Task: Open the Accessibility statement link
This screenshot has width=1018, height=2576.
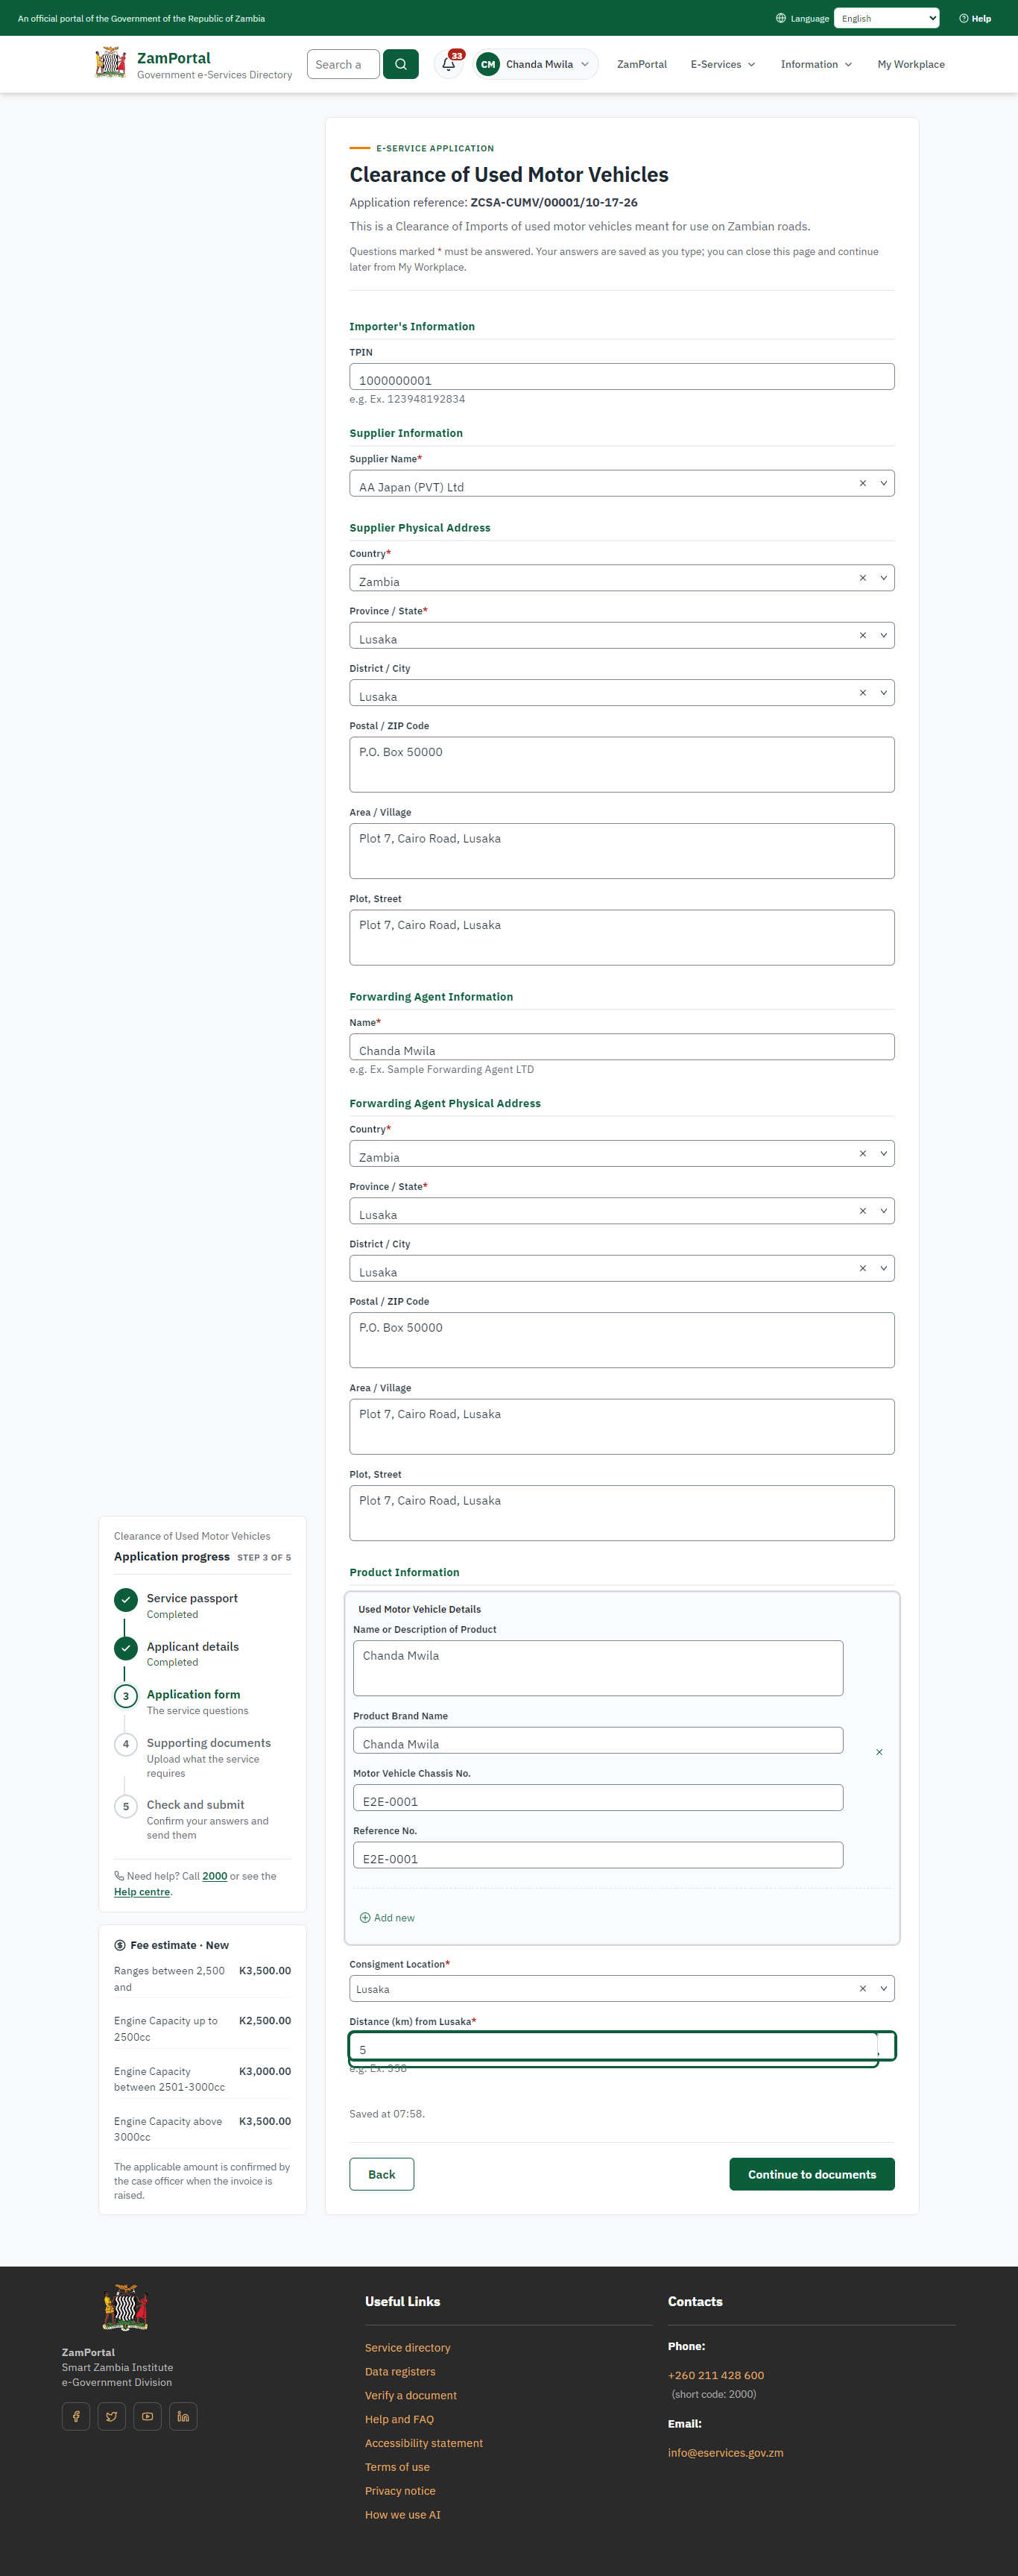Action: (x=424, y=2443)
